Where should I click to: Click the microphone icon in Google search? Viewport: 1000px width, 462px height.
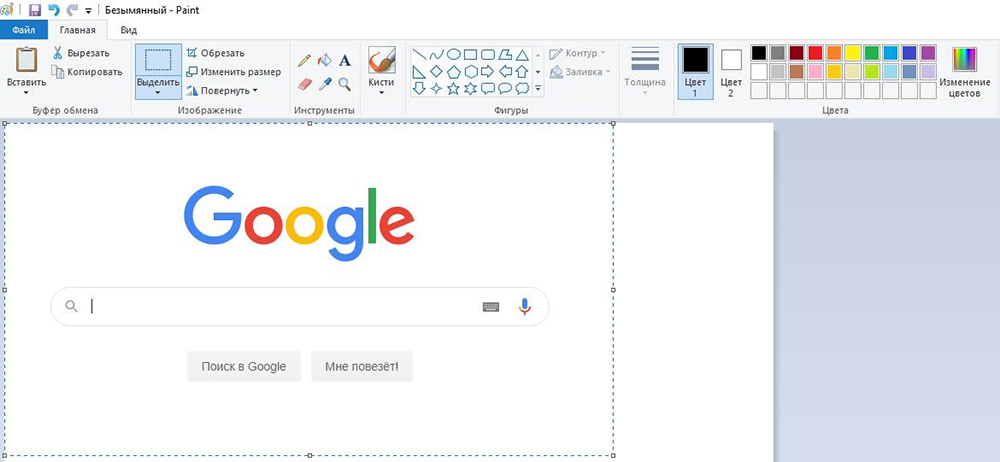tap(524, 307)
